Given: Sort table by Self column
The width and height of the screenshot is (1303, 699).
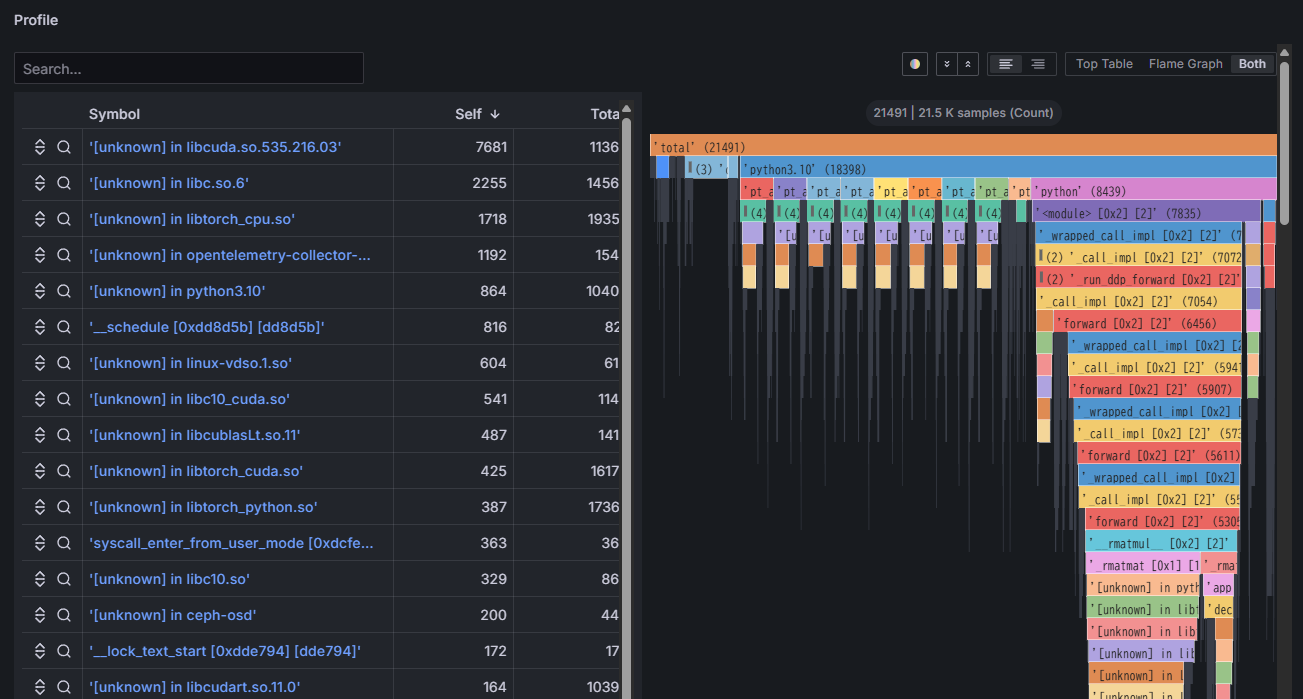Looking at the screenshot, I should [x=477, y=114].
